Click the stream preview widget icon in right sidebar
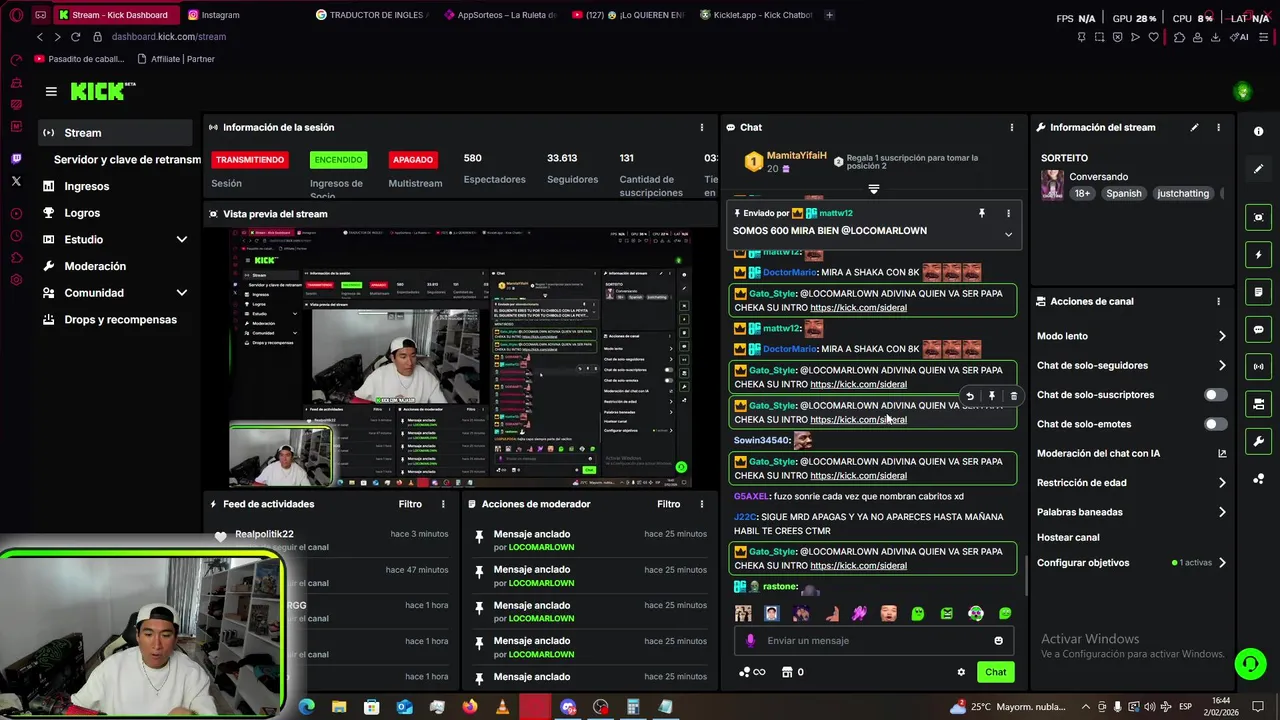1280x720 pixels. (1258, 217)
